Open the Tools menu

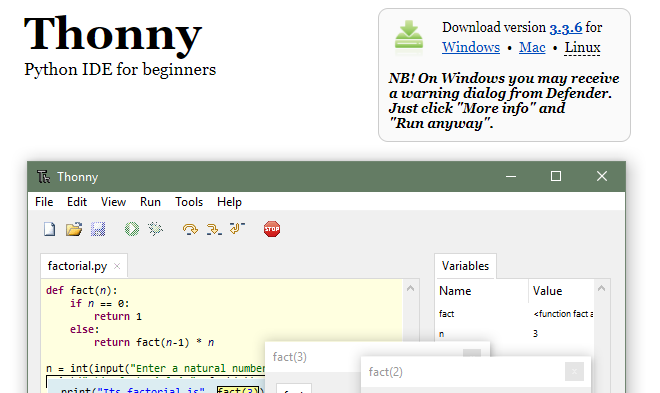pos(189,202)
